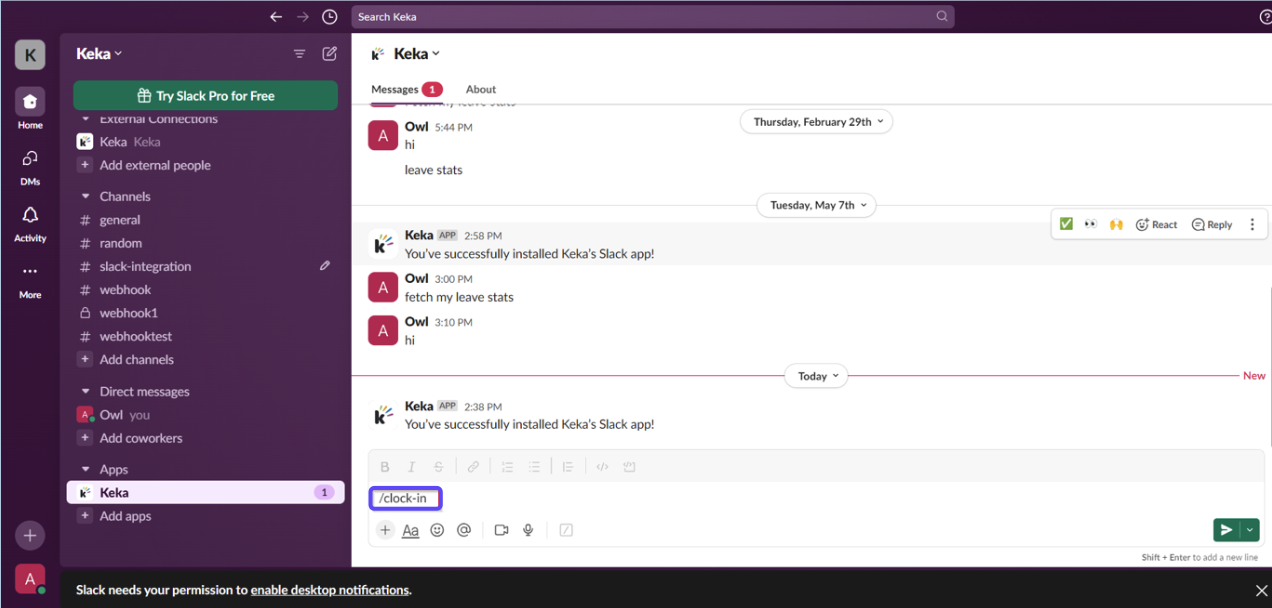Click the emoji picker smiley icon
Screen dimensions: 1272x608
pyautogui.click(x=437, y=531)
